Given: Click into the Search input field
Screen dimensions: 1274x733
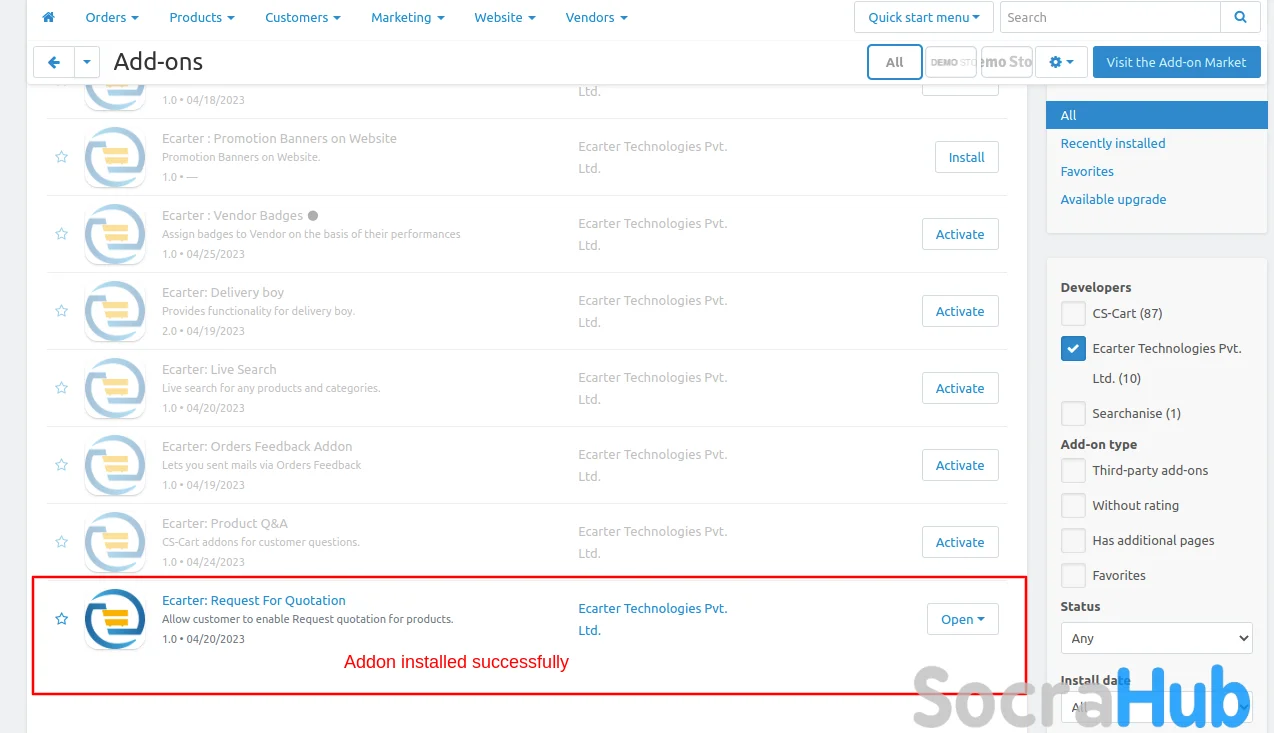Looking at the screenshot, I should (x=1110, y=17).
